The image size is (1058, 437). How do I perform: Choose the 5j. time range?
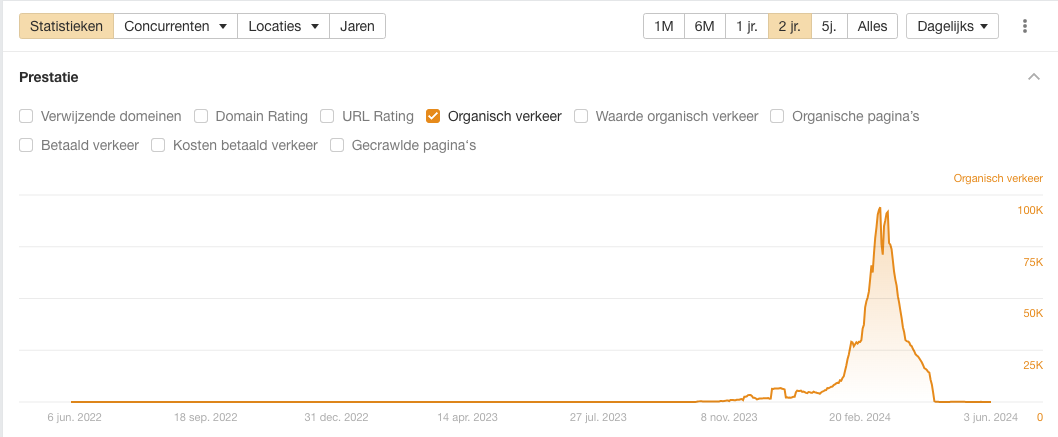(829, 26)
